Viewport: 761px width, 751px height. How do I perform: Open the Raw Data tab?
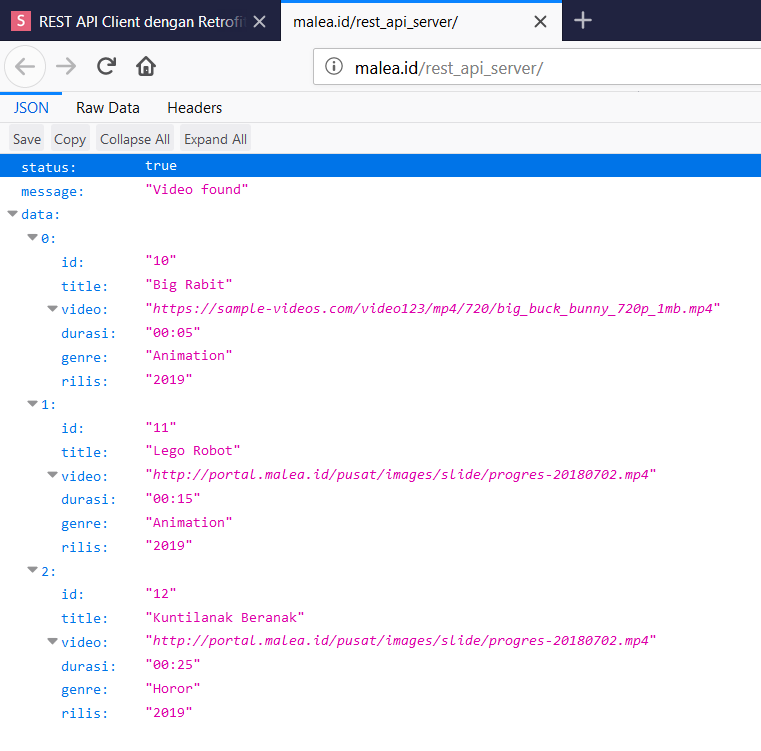(x=108, y=108)
